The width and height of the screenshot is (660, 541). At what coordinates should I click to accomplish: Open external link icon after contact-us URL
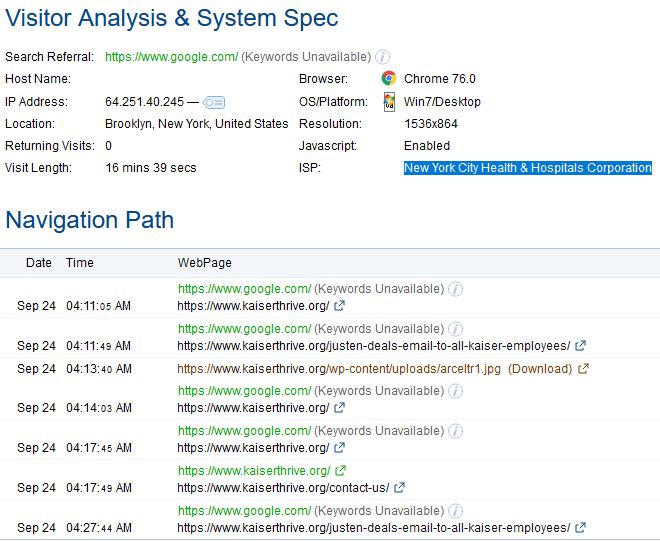click(399, 488)
